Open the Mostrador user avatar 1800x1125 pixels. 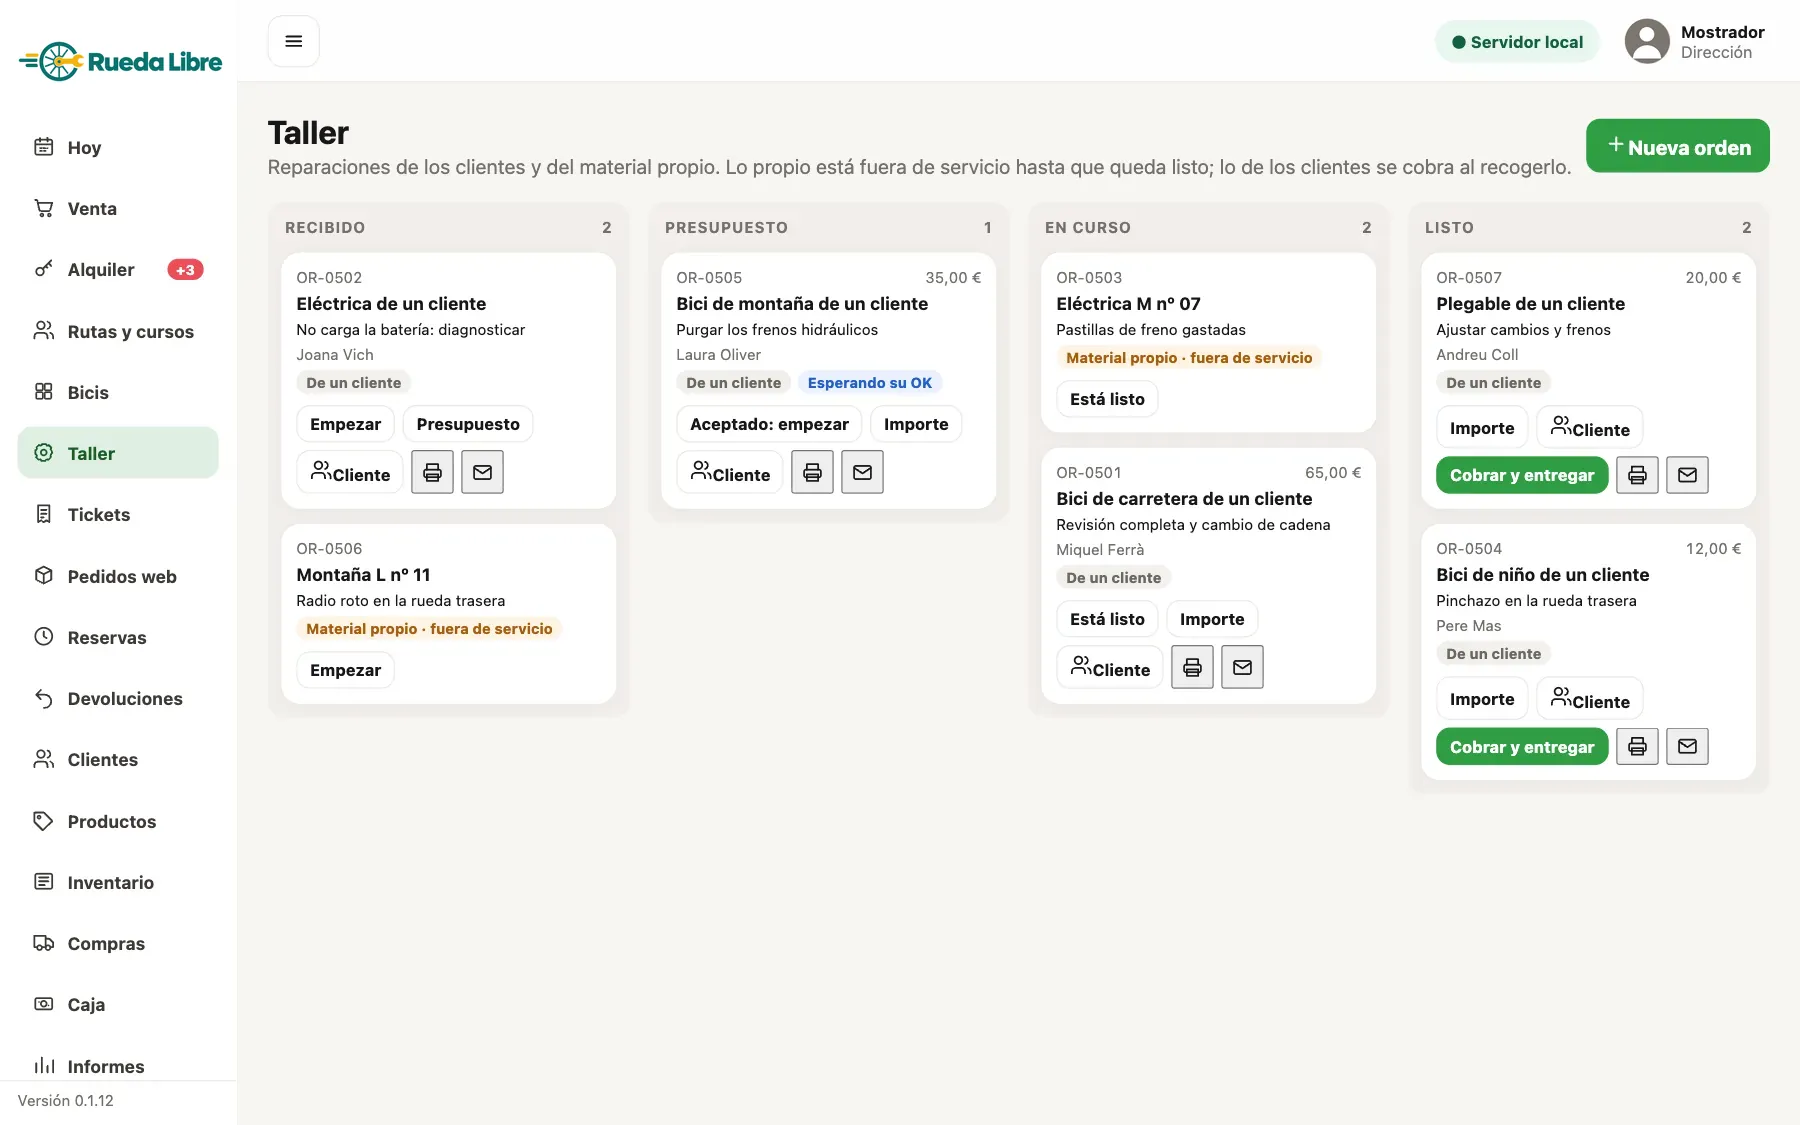[1647, 41]
